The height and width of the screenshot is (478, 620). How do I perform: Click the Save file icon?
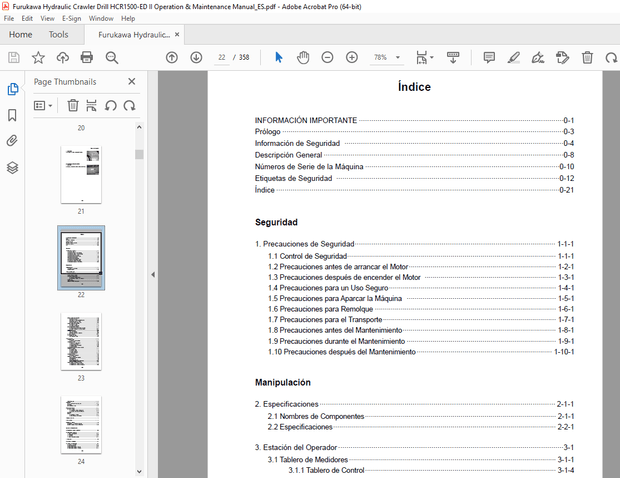tap(14, 58)
